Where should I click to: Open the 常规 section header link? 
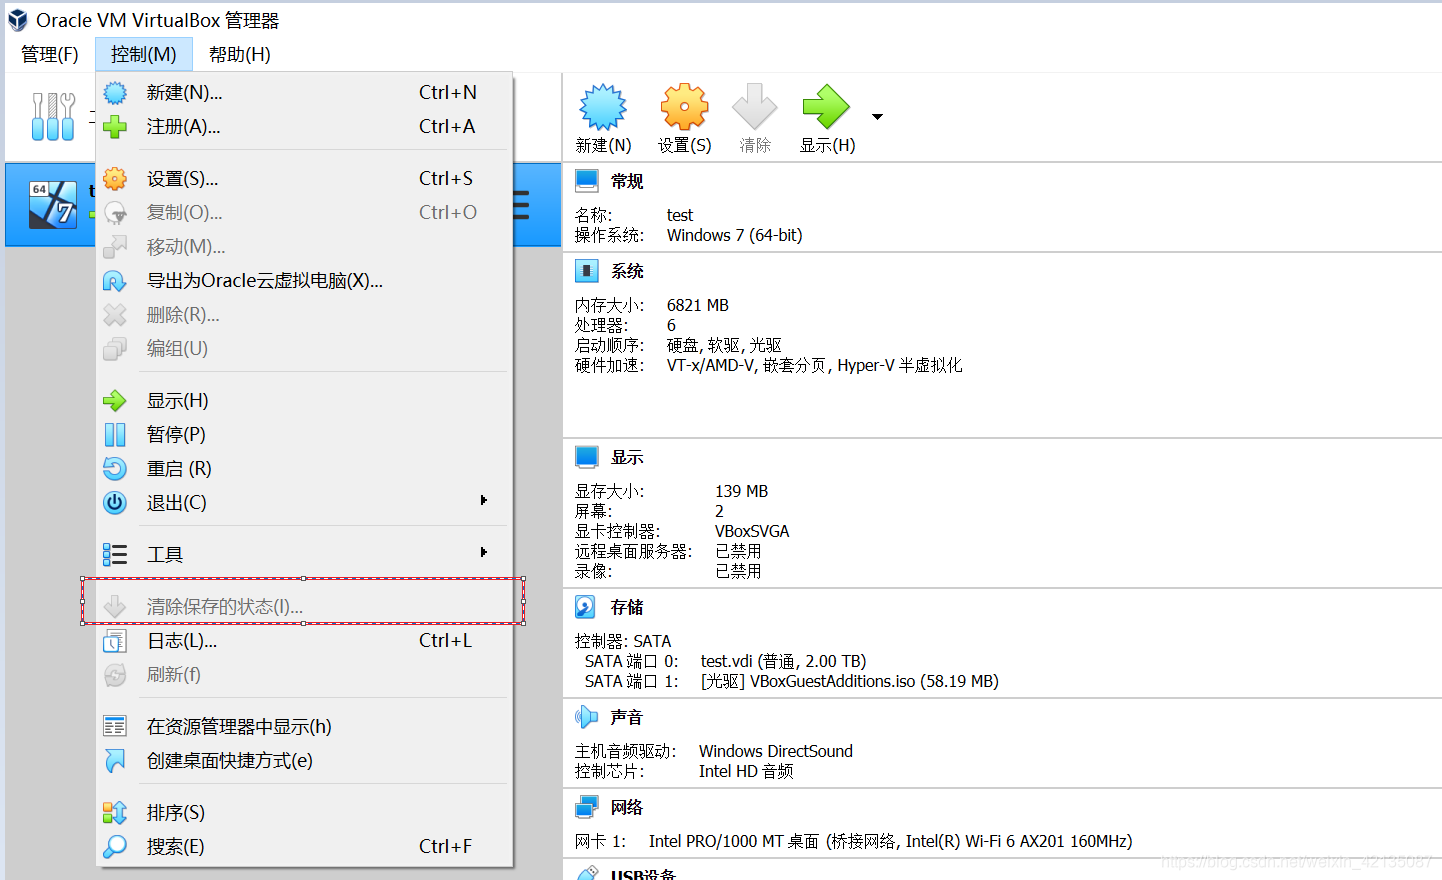627,181
